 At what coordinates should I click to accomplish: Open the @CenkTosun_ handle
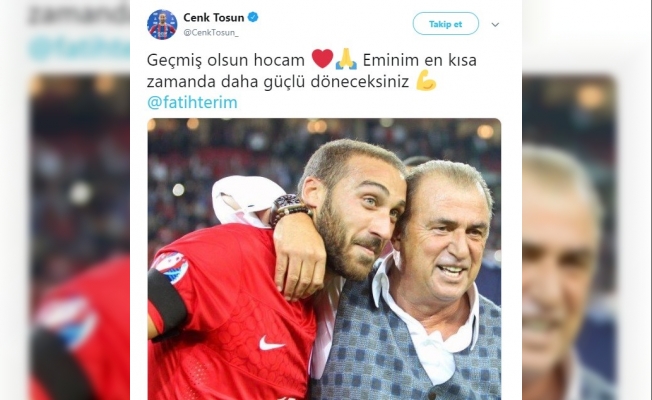pos(211,33)
